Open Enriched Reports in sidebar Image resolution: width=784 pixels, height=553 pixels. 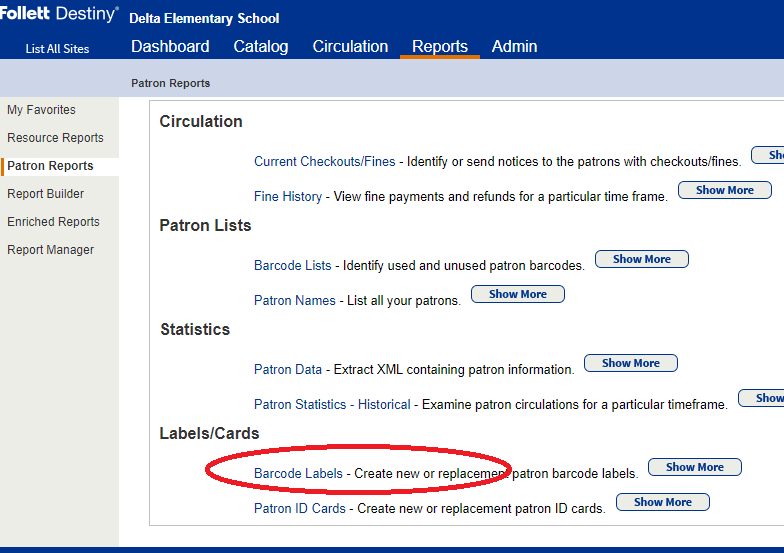pos(53,222)
